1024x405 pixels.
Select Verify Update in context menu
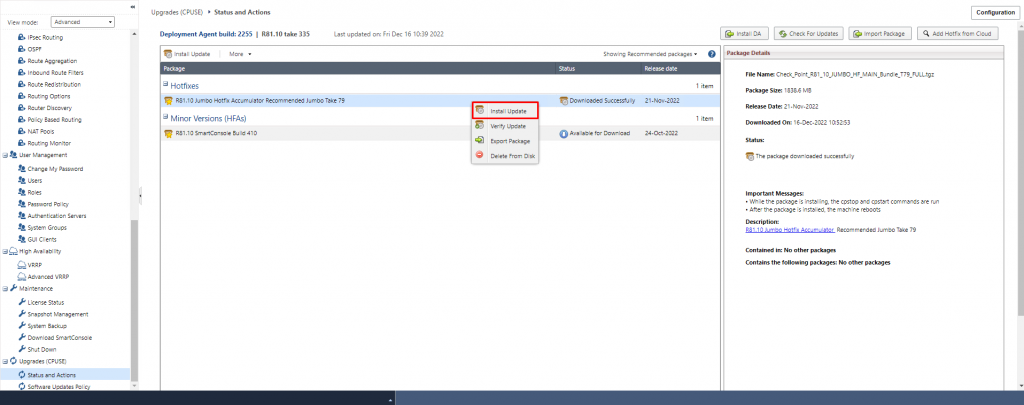click(x=508, y=126)
